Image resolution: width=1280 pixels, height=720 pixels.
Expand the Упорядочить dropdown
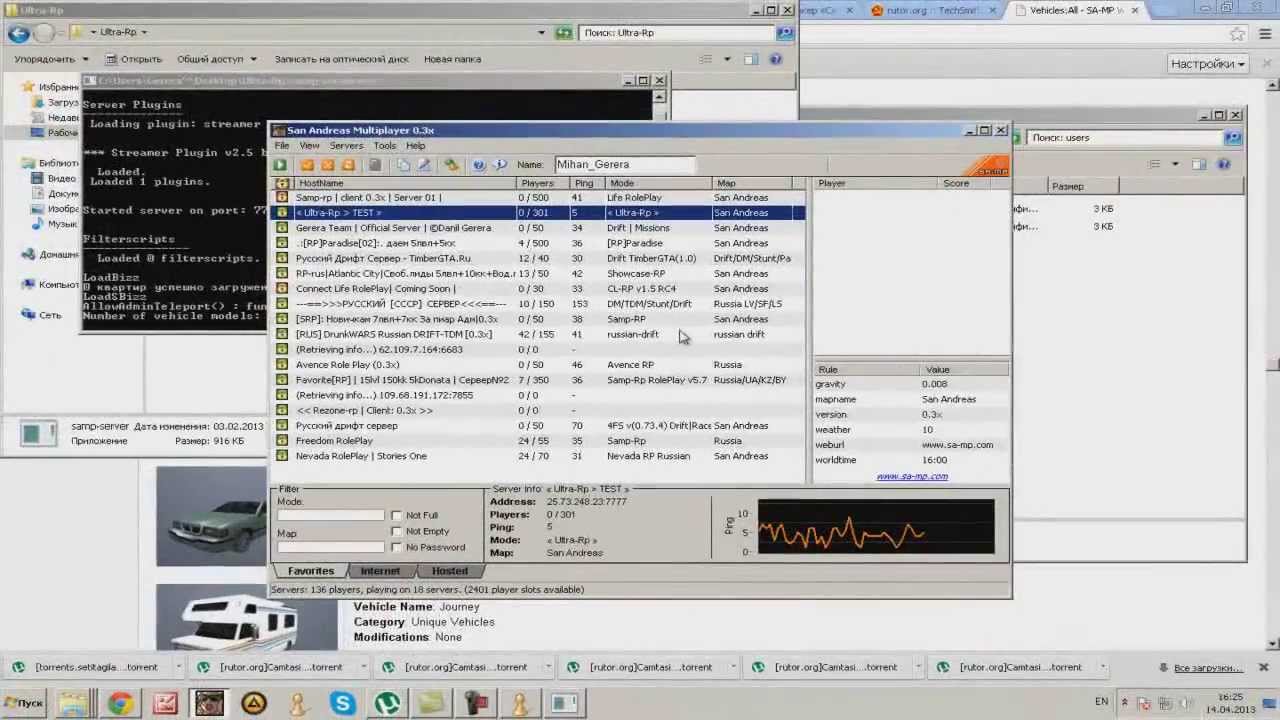(50, 59)
